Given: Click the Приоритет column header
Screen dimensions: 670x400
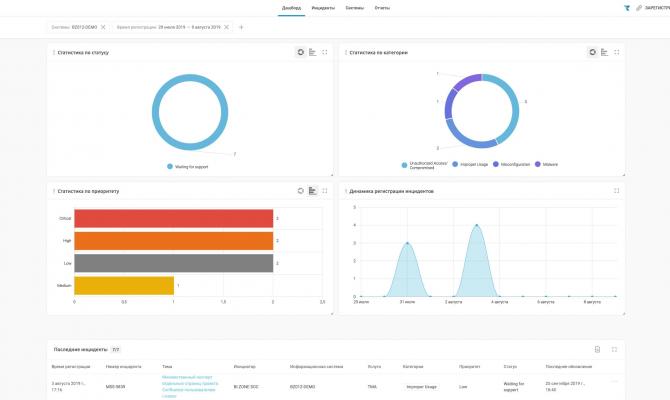Looking at the screenshot, I should (x=470, y=367).
